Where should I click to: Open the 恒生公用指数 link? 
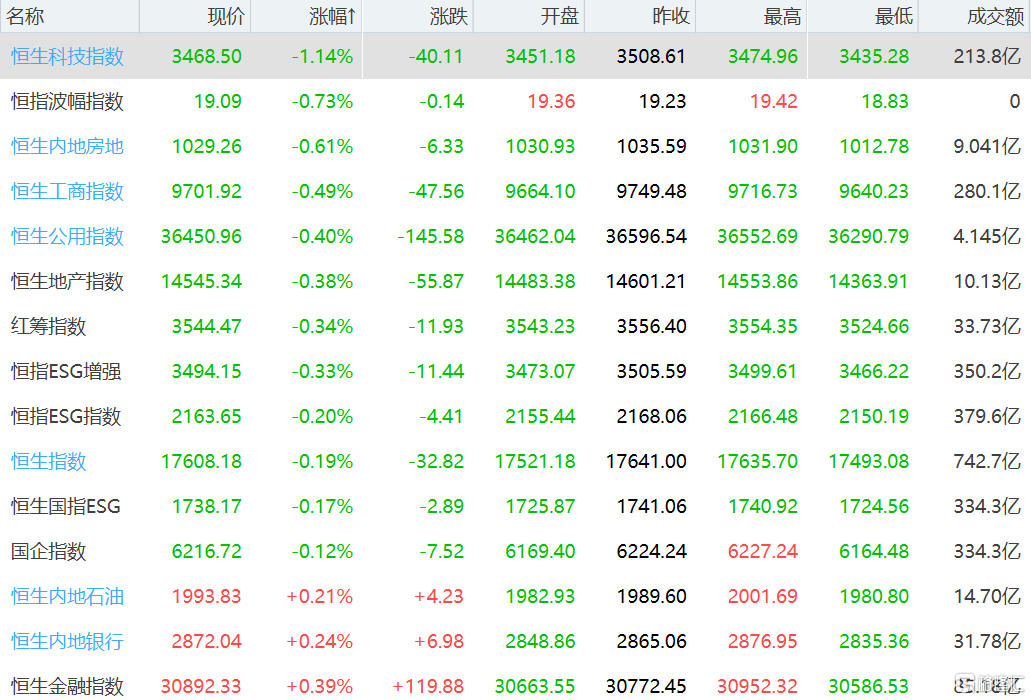click(68, 236)
